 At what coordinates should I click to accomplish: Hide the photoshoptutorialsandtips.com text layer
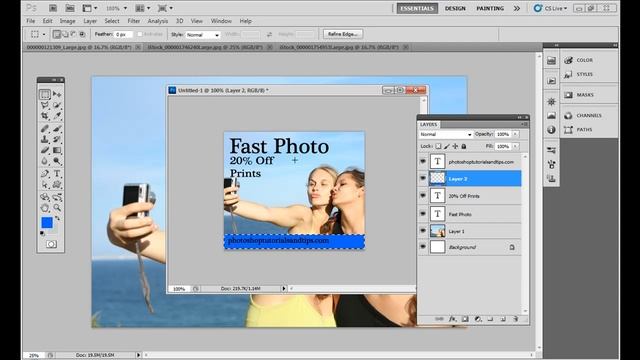pyautogui.click(x=423, y=162)
